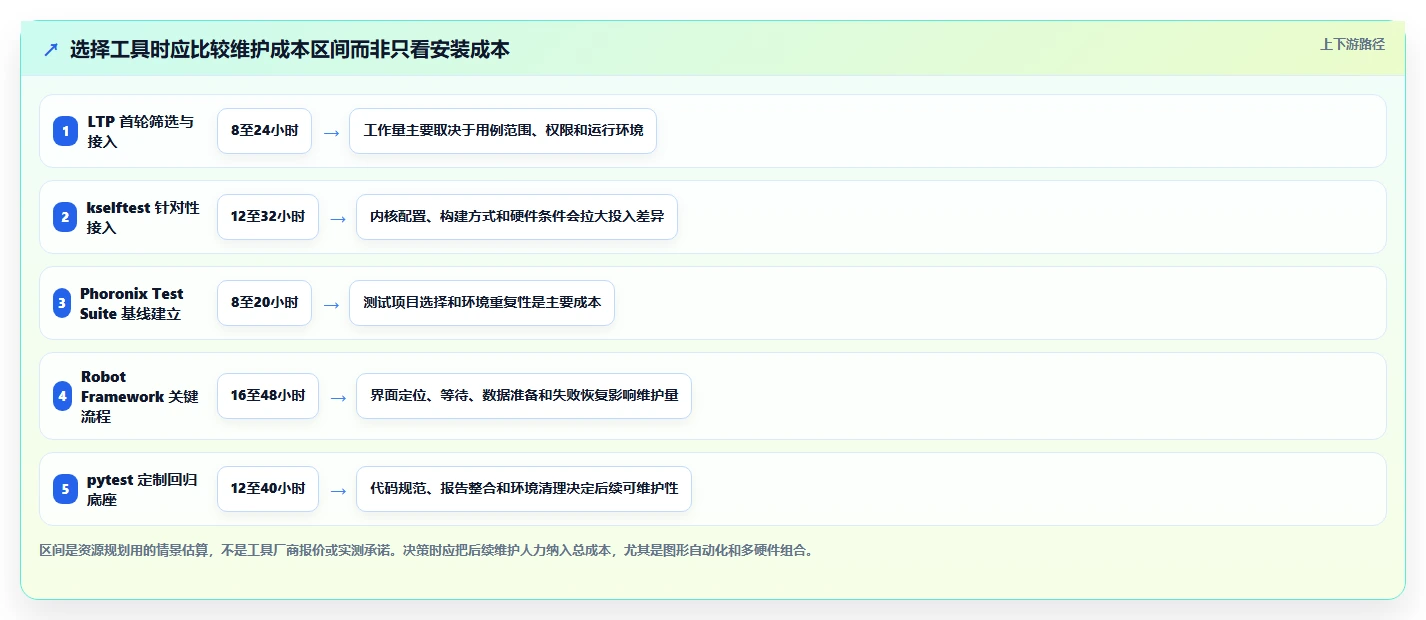This screenshot has height=620, width=1426.
Task: Select the Robot Framework 关键流程 label
Action: coord(140,396)
